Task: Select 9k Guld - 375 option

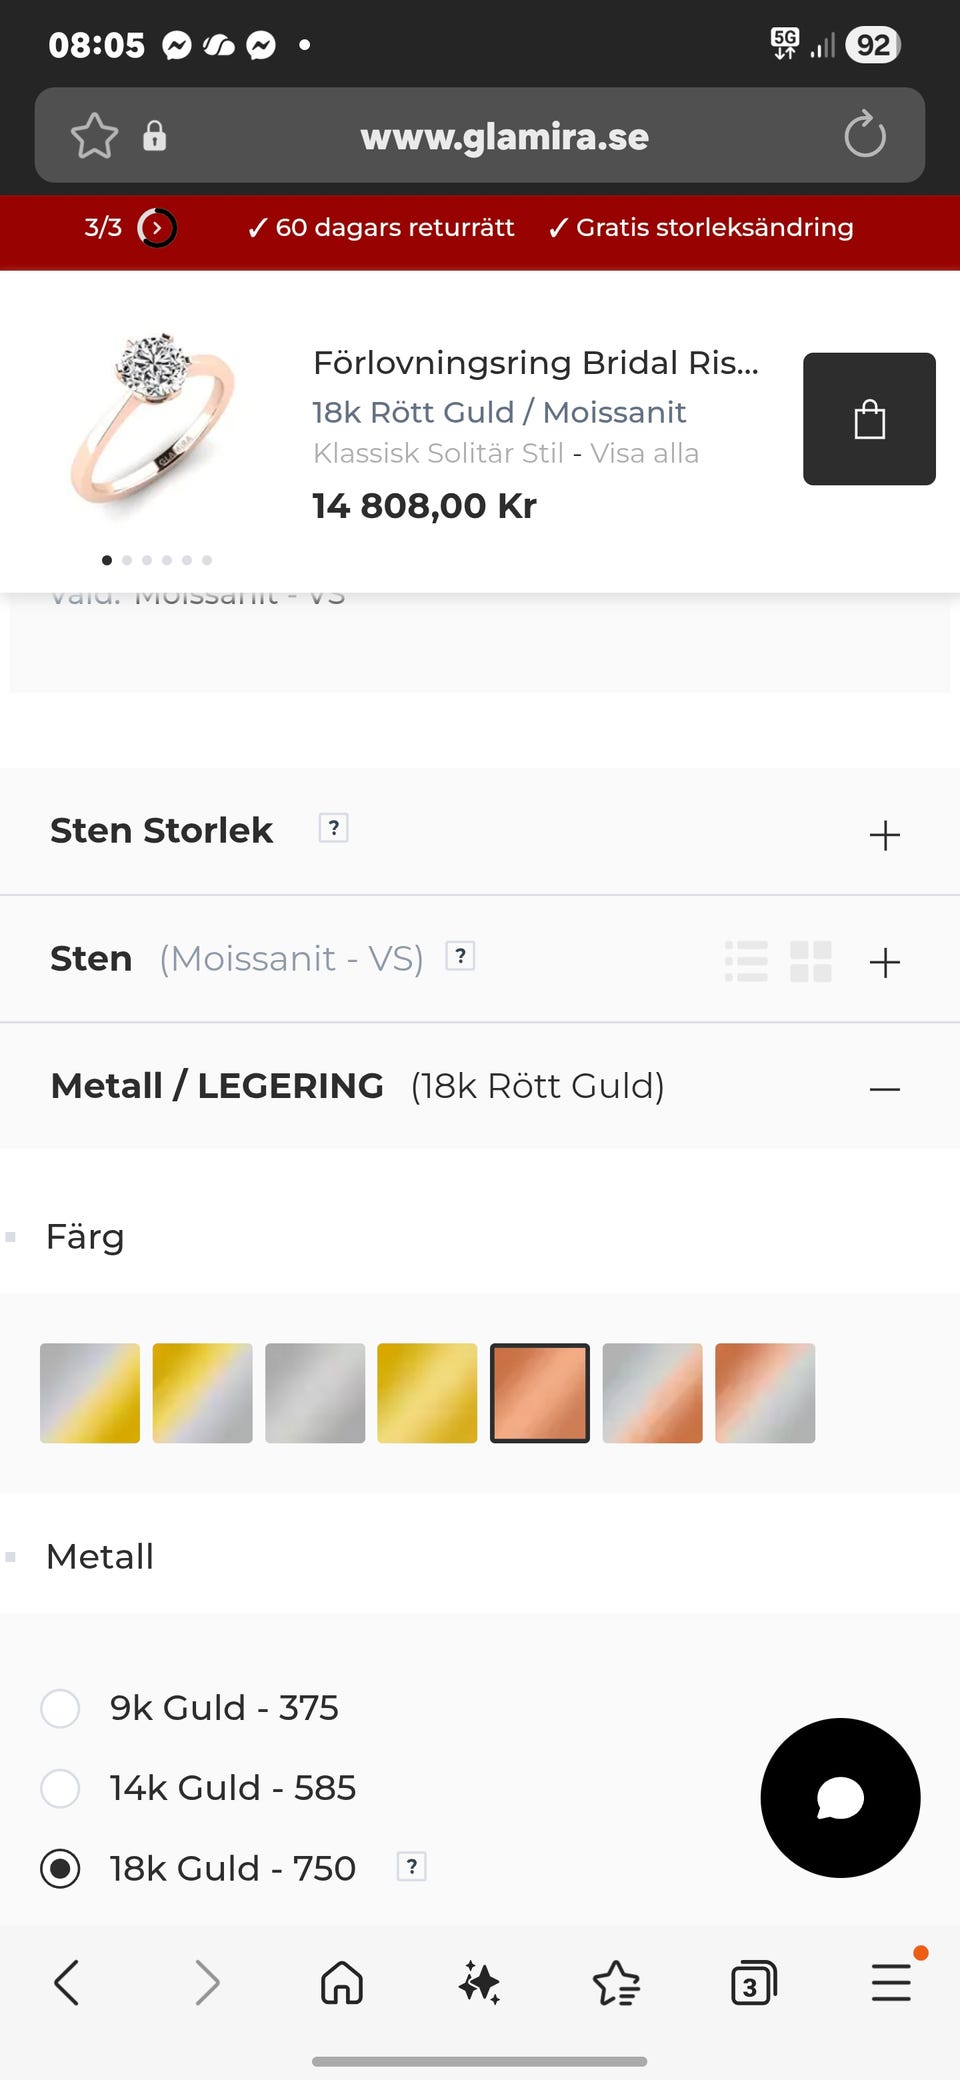Action: 60,1708
